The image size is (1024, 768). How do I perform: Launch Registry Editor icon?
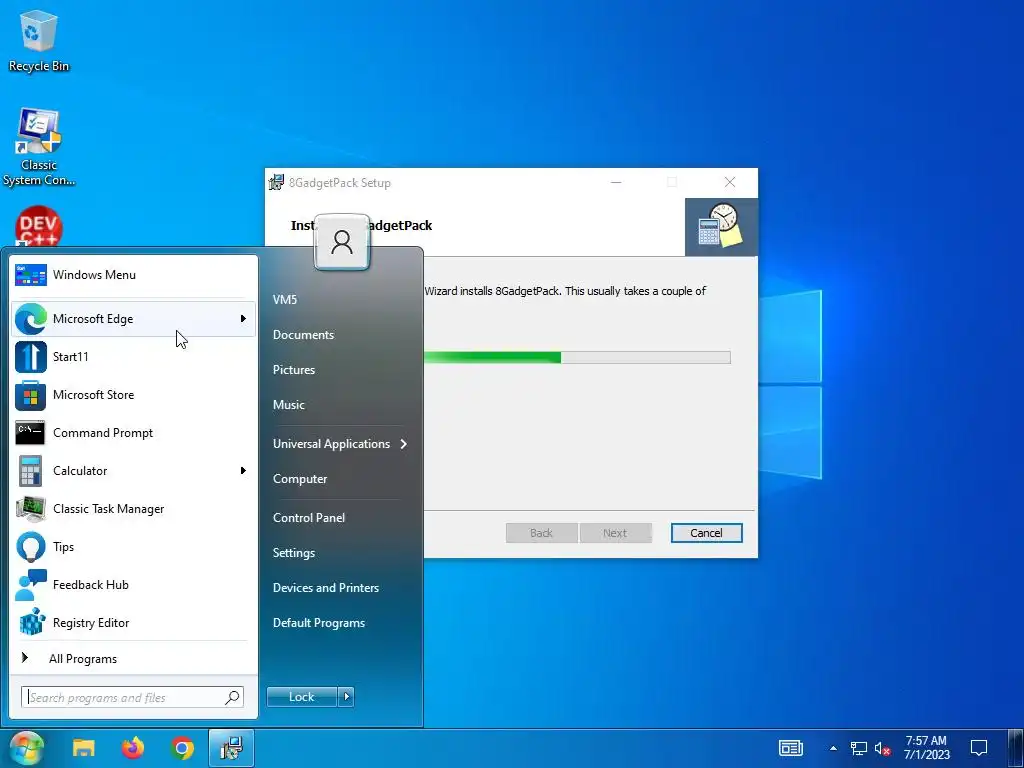tap(31, 622)
